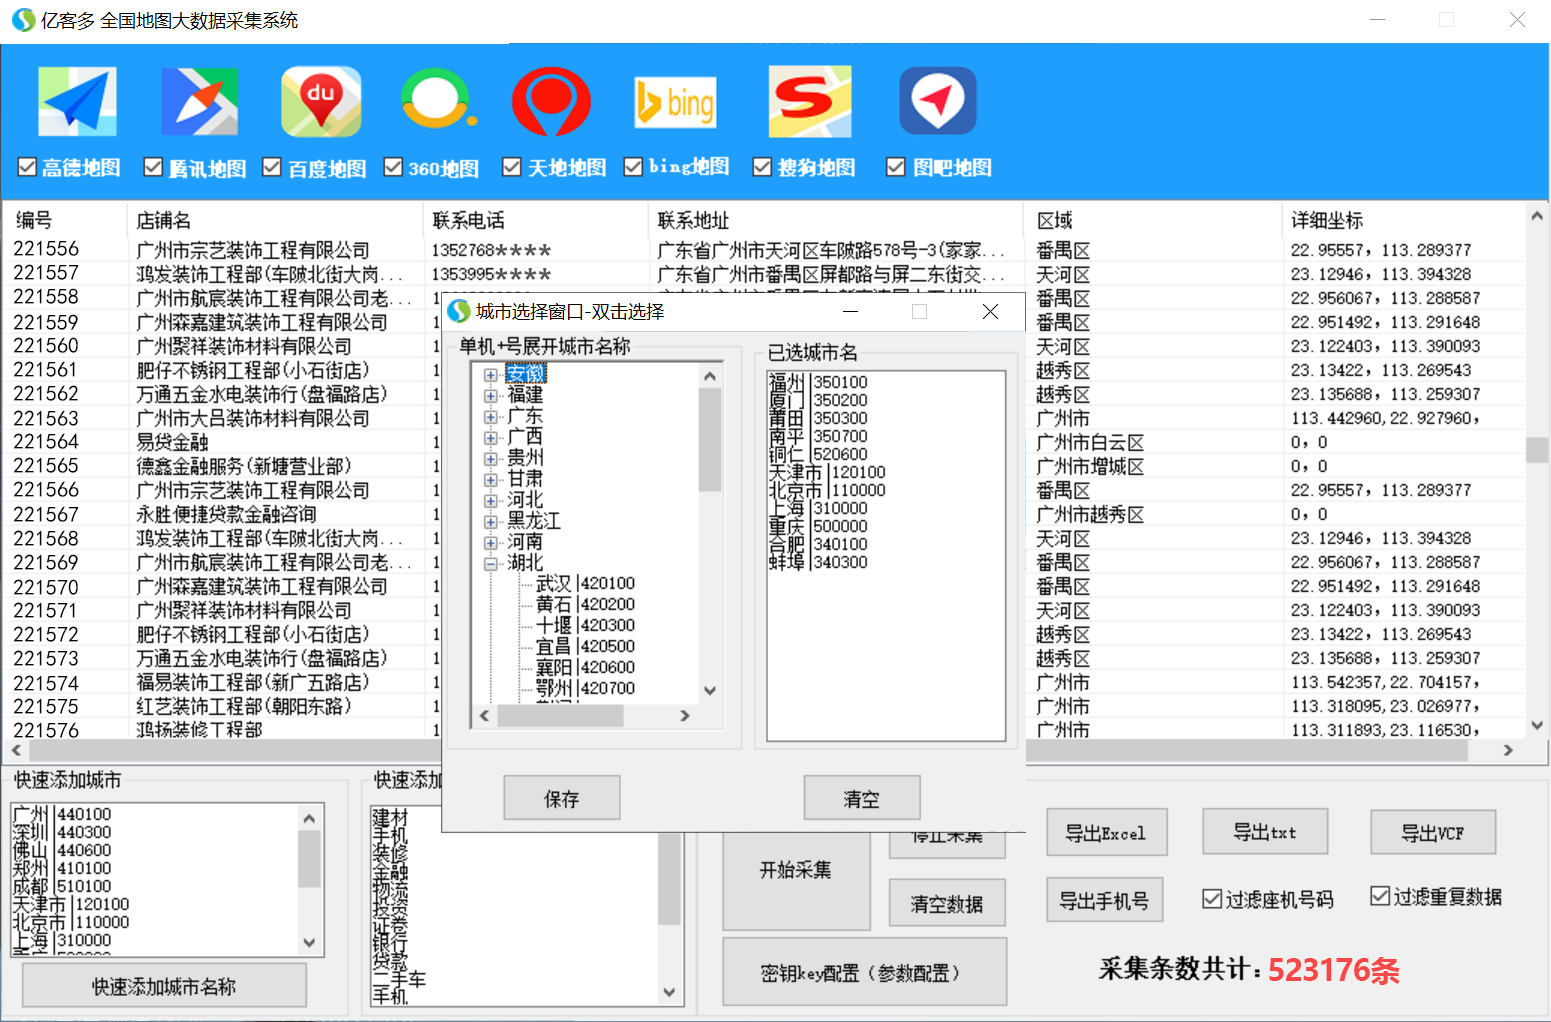1551x1022 pixels.
Task: Select the 天地图 red icon
Action: pyautogui.click(x=552, y=100)
